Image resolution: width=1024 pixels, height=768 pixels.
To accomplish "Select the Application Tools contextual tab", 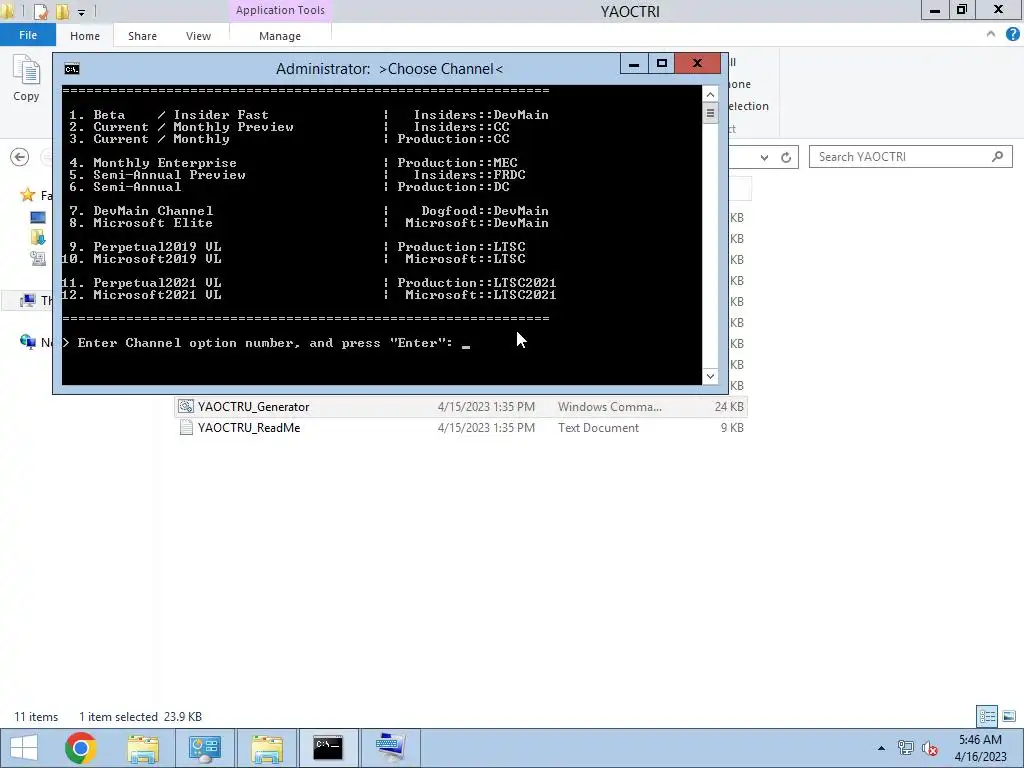I will point(280,10).
